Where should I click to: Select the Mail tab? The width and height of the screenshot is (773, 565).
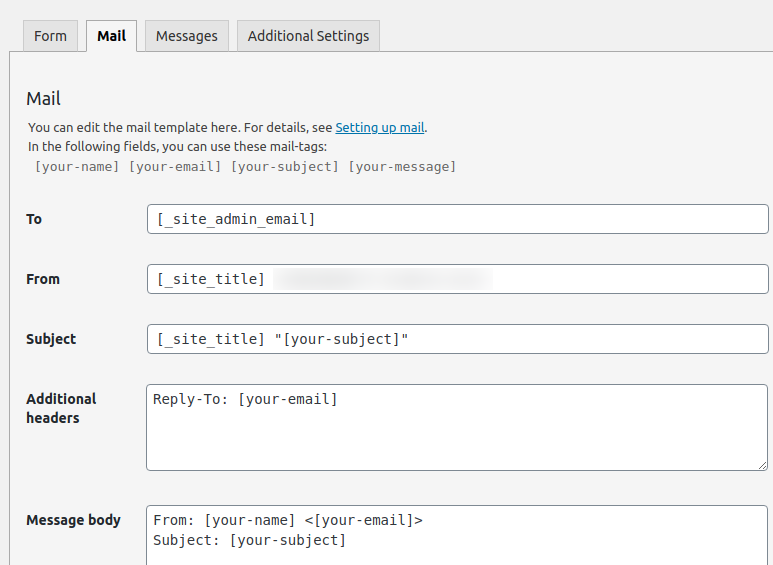click(x=111, y=36)
